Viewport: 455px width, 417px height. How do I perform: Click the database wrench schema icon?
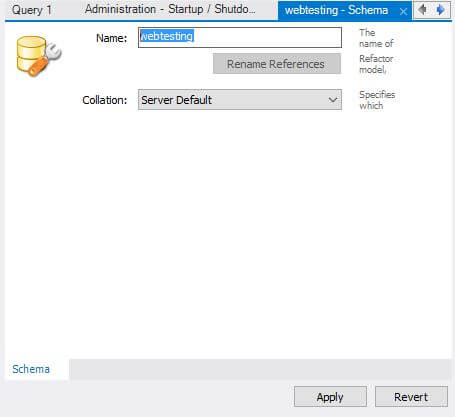[38, 56]
